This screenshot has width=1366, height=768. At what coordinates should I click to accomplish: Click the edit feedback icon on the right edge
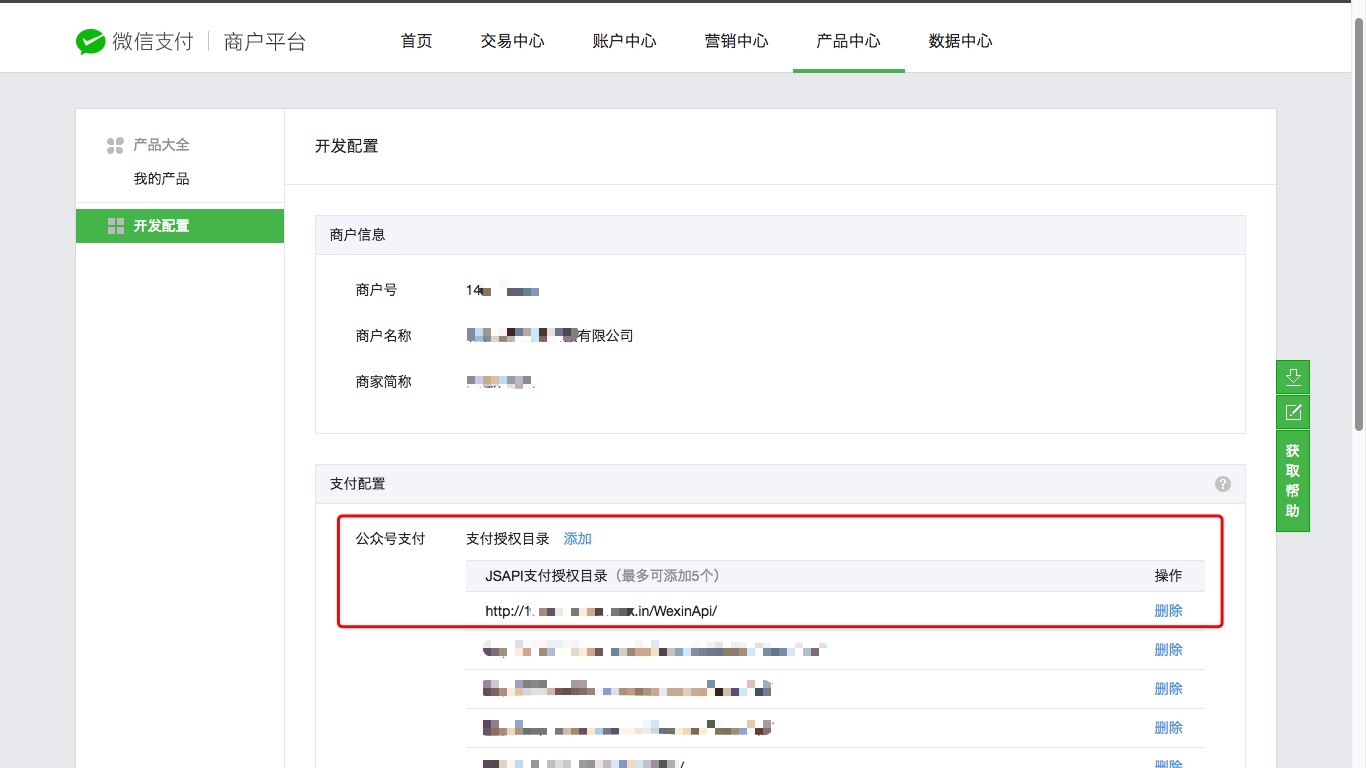click(x=1292, y=412)
